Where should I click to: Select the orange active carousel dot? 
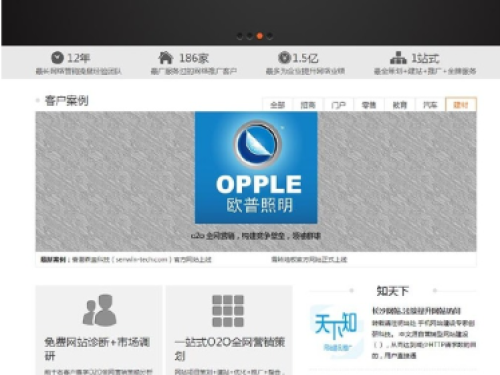(x=260, y=36)
